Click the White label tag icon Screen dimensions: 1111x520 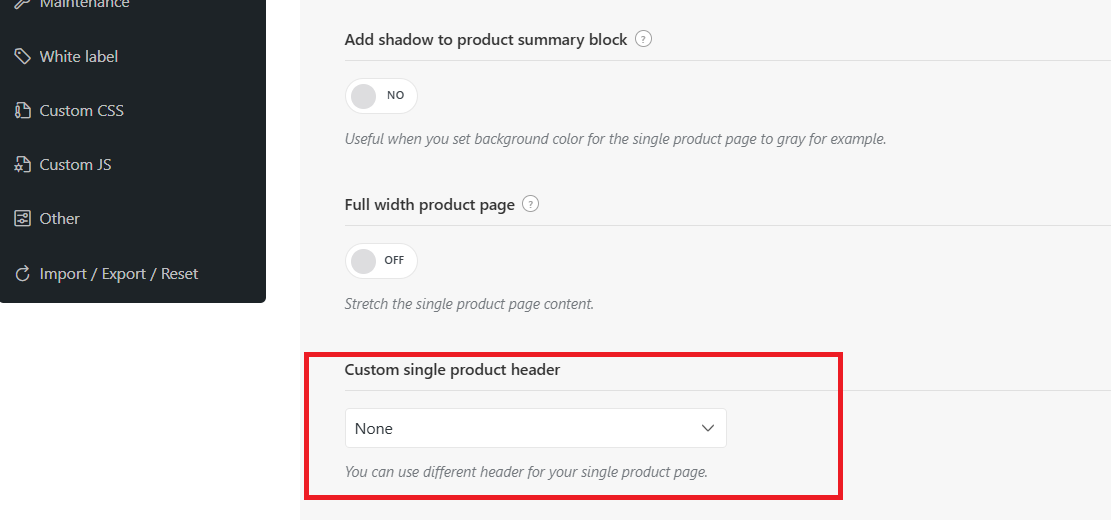click(23, 57)
